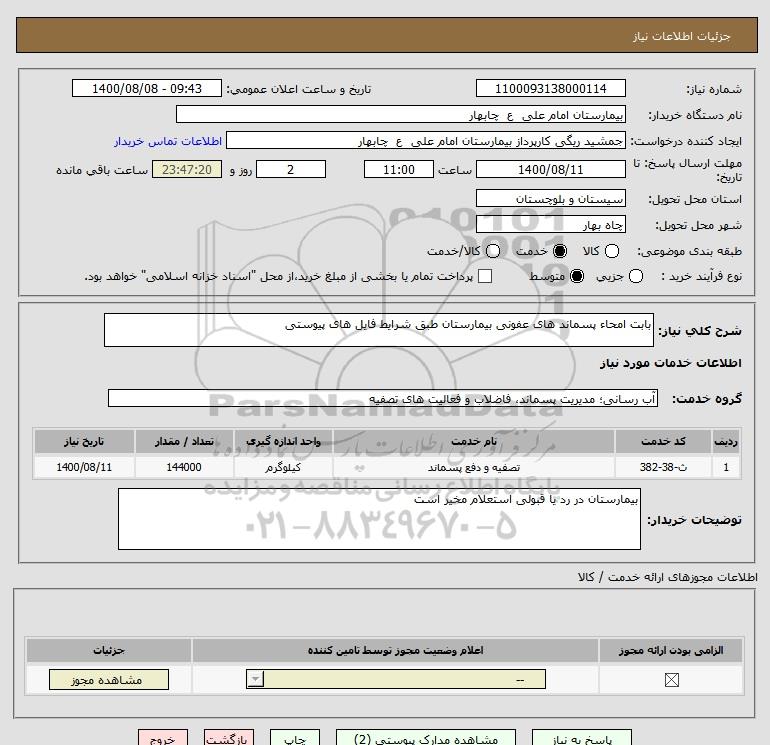Select the خدمت radio option

pos(559,251)
